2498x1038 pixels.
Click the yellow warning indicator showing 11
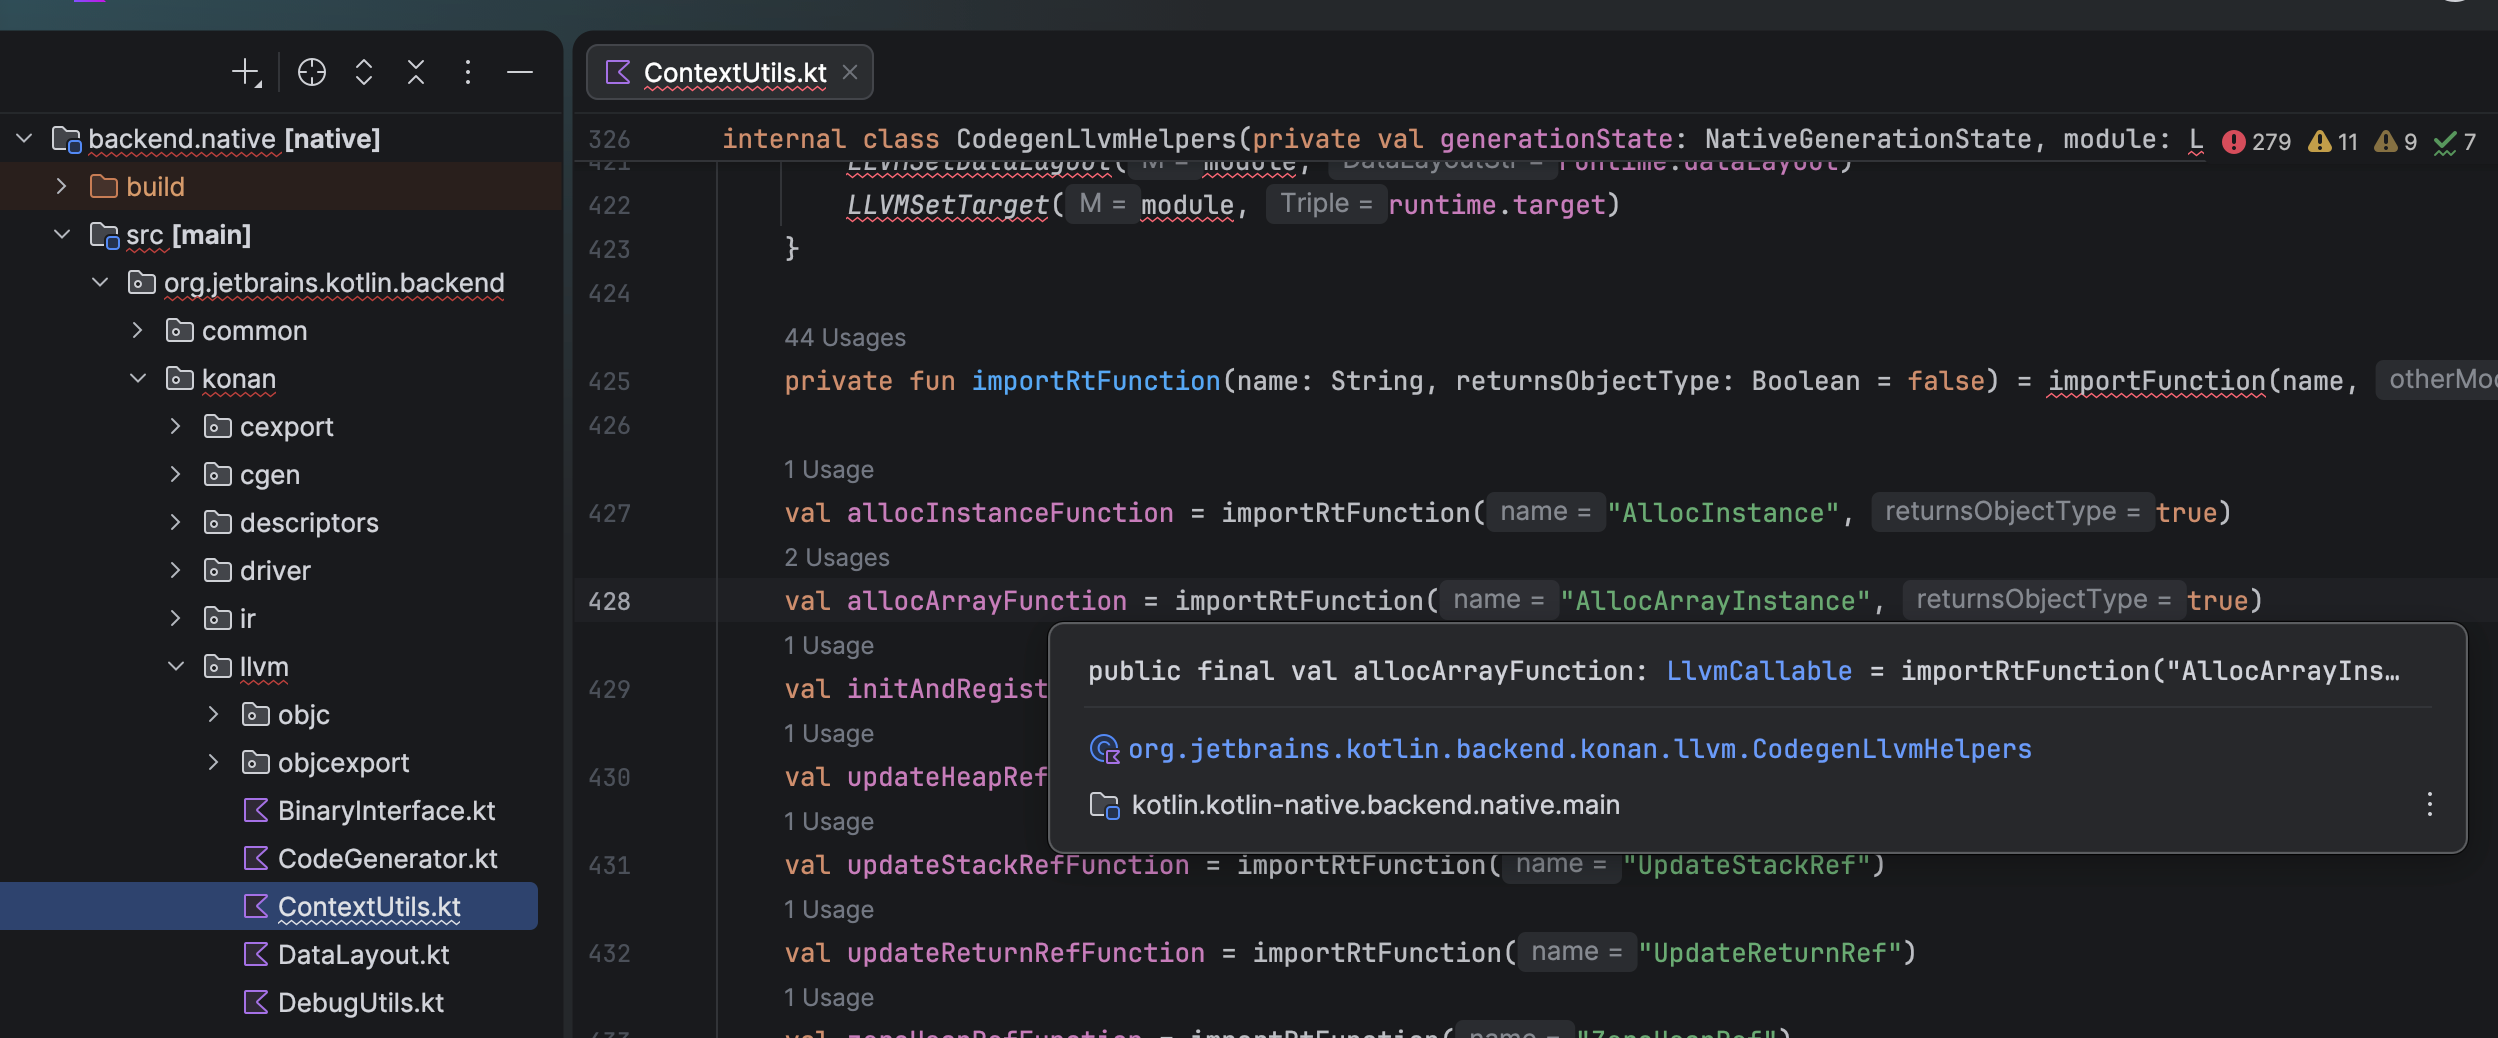2333,142
